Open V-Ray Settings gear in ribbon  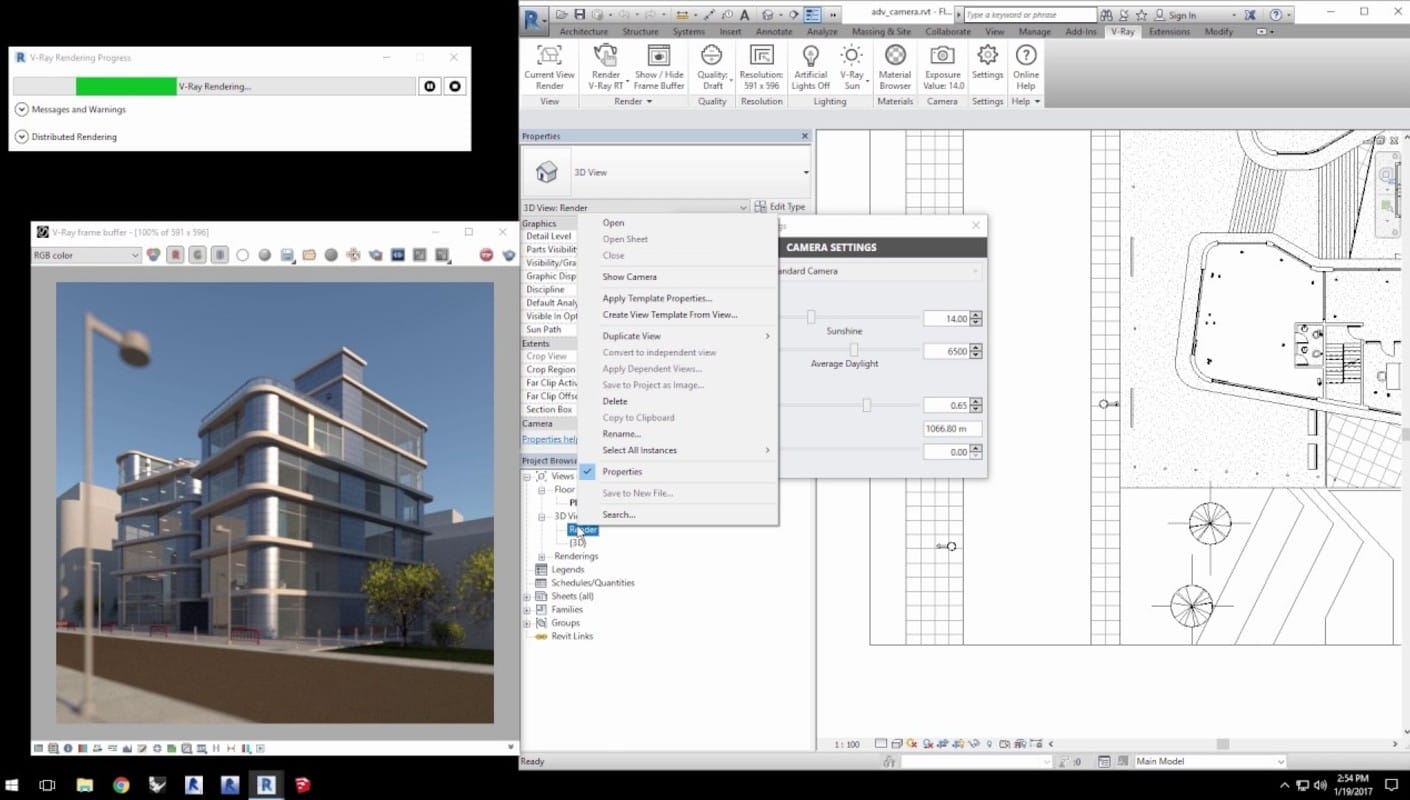point(987,56)
